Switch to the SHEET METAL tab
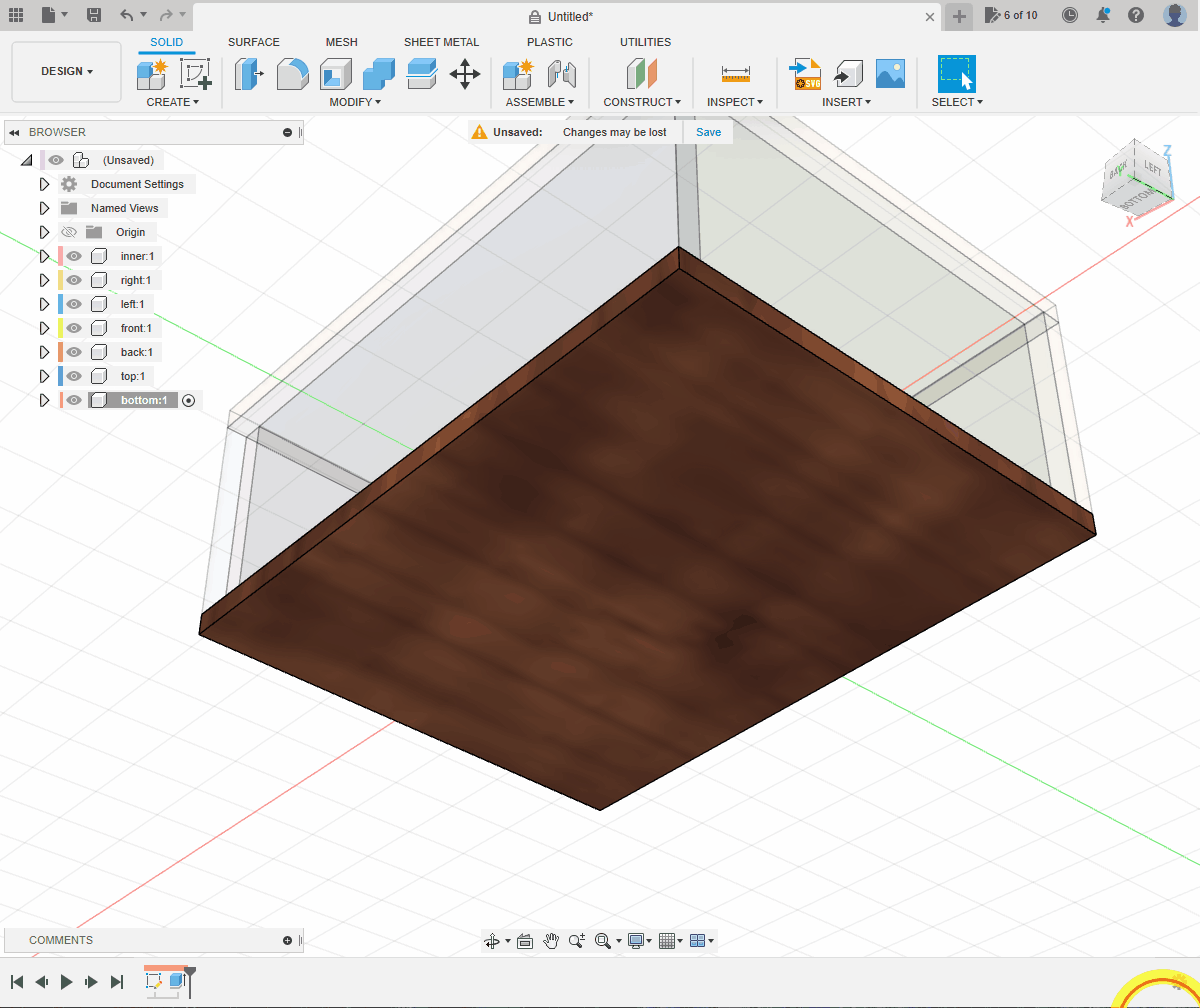 (x=441, y=42)
